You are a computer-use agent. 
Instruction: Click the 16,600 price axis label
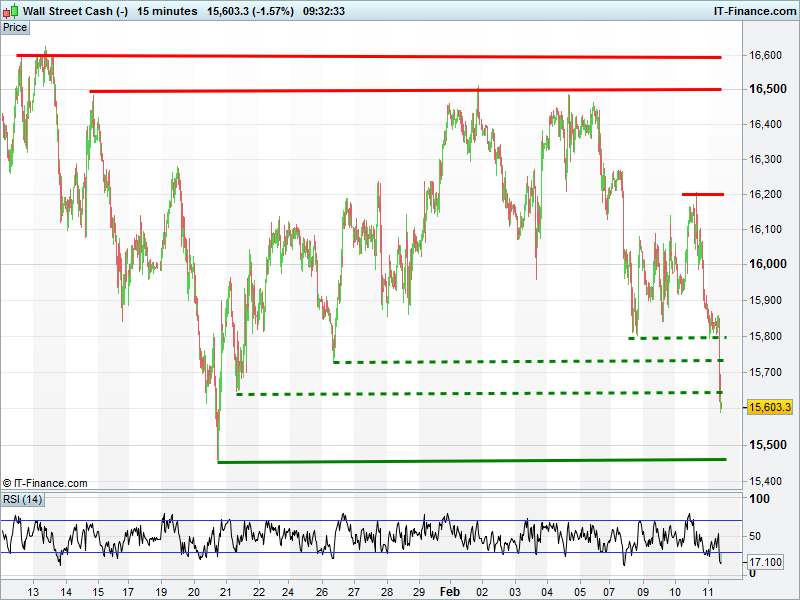click(x=765, y=55)
